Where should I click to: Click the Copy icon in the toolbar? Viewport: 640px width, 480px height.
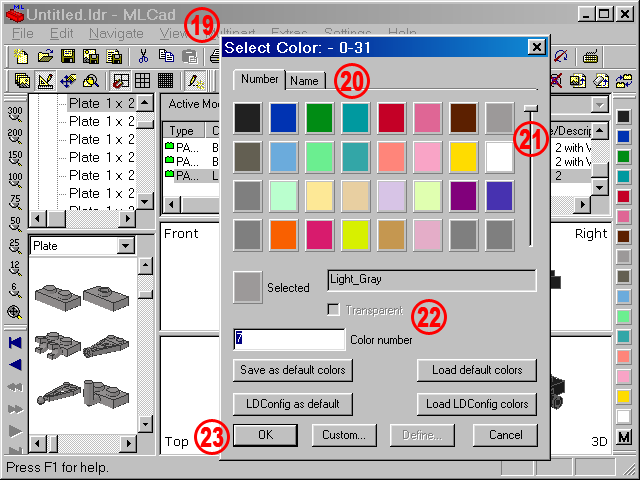pyautogui.click(x=166, y=56)
